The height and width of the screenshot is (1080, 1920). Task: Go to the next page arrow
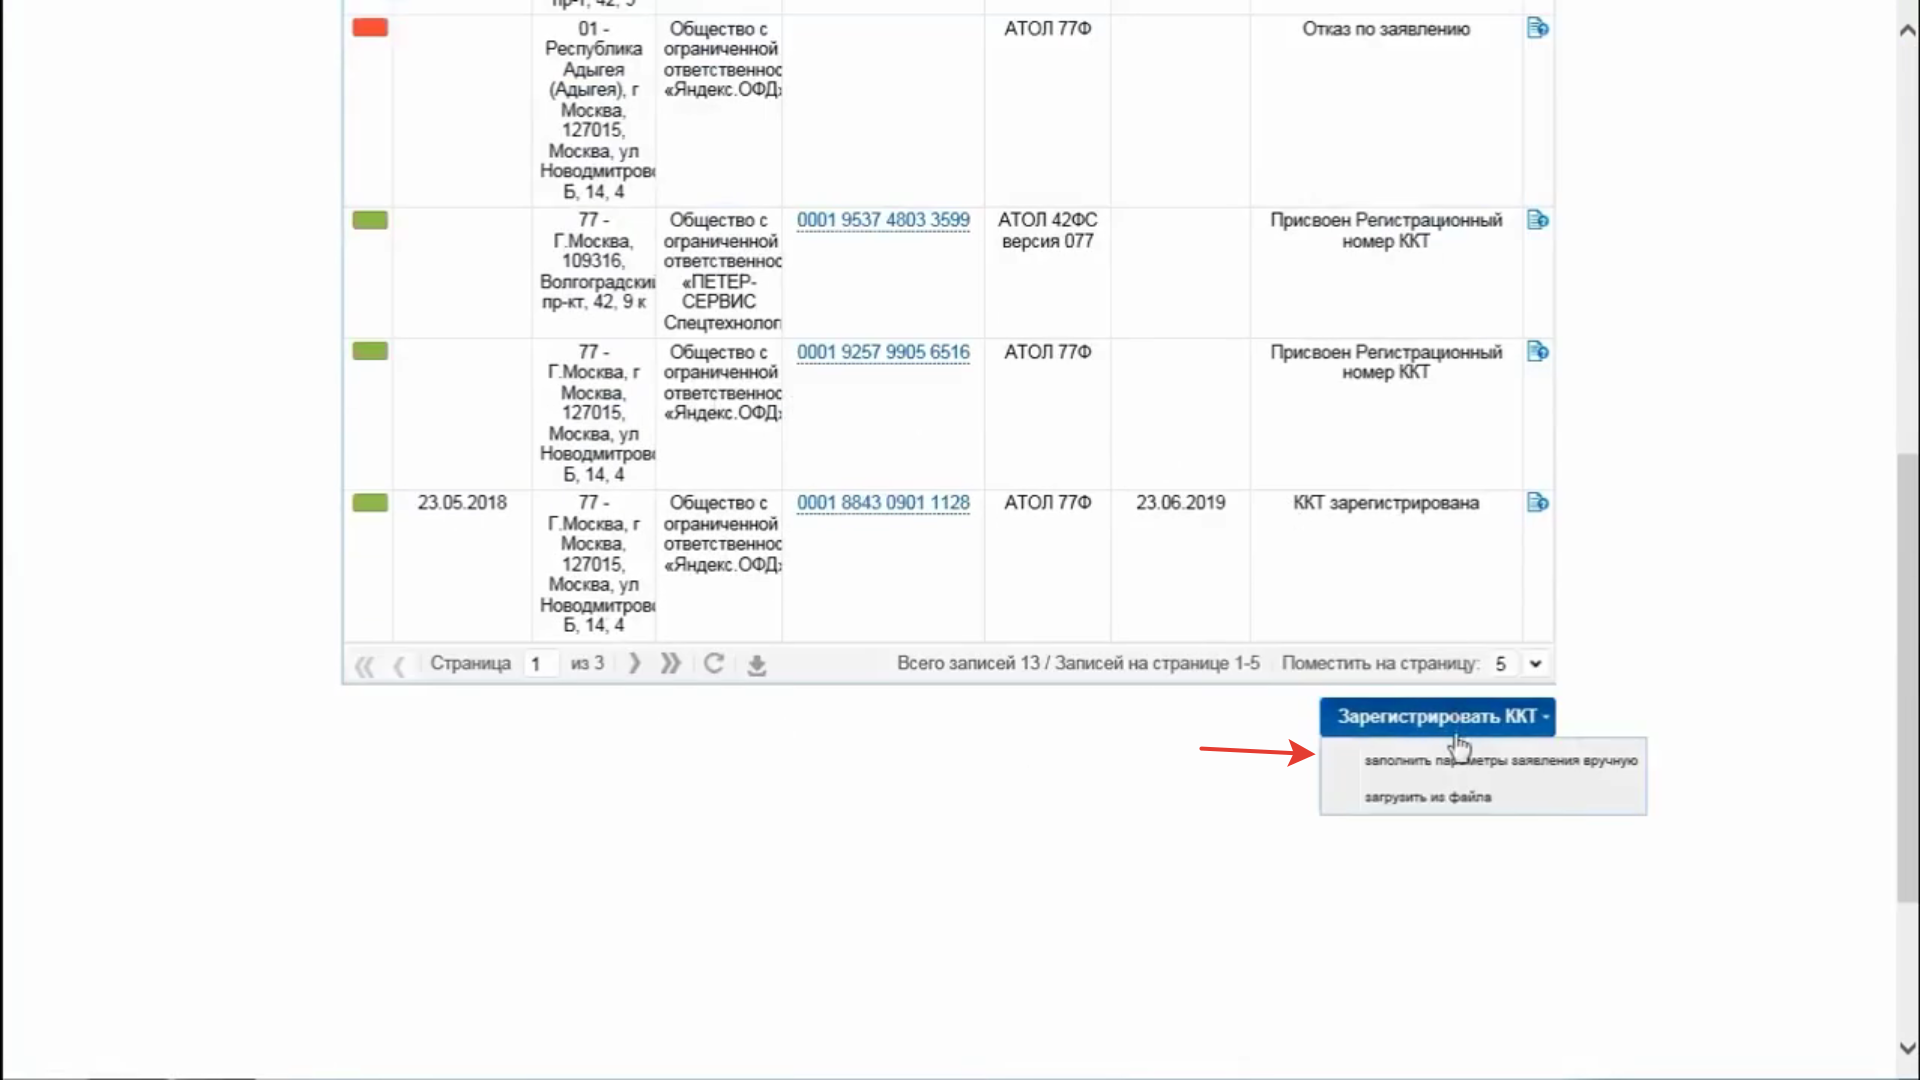tap(634, 664)
